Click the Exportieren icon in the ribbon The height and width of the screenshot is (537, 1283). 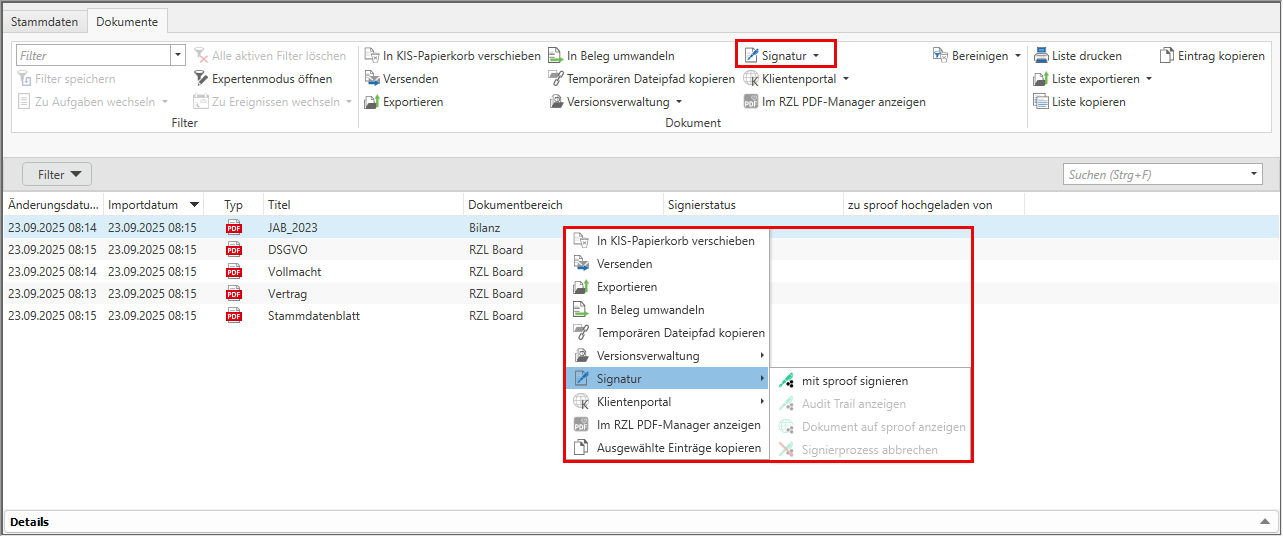point(372,102)
